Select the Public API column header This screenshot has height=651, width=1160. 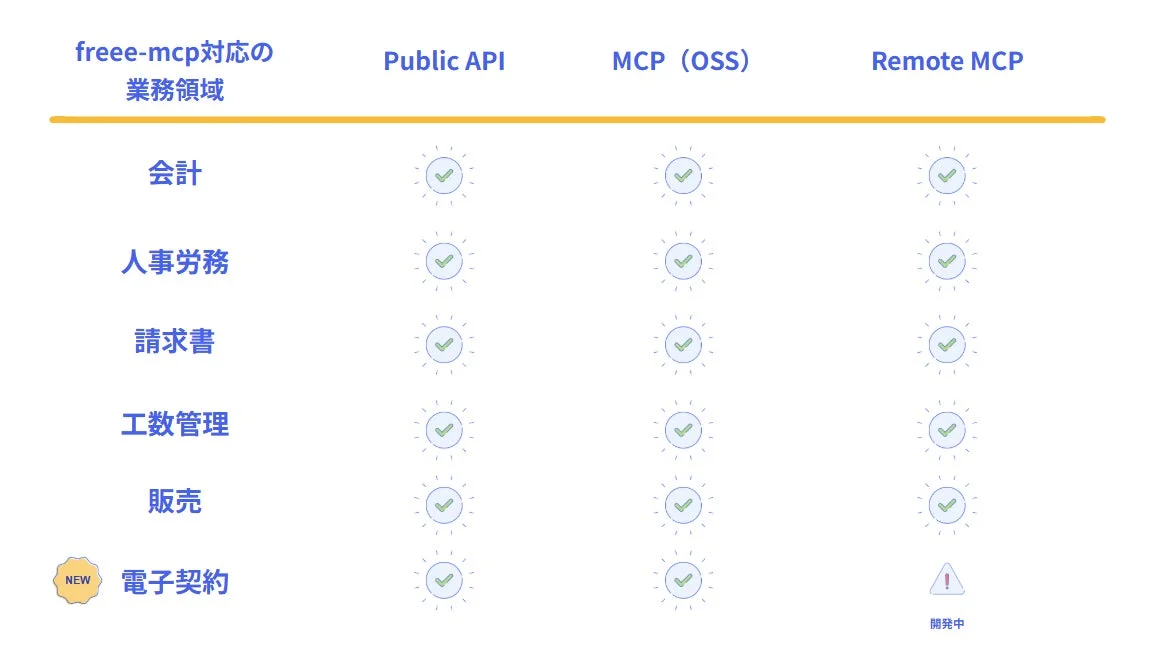pyautogui.click(x=444, y=61)
